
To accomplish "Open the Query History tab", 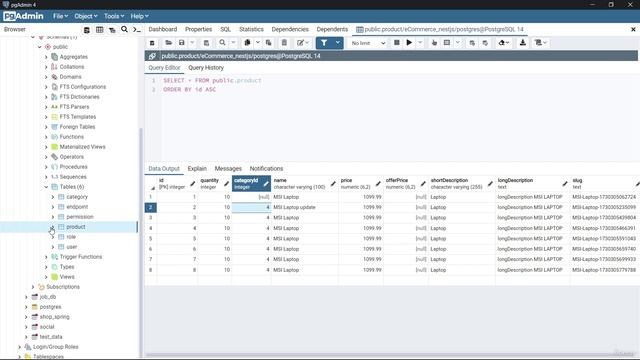I will tap(206, 68).
